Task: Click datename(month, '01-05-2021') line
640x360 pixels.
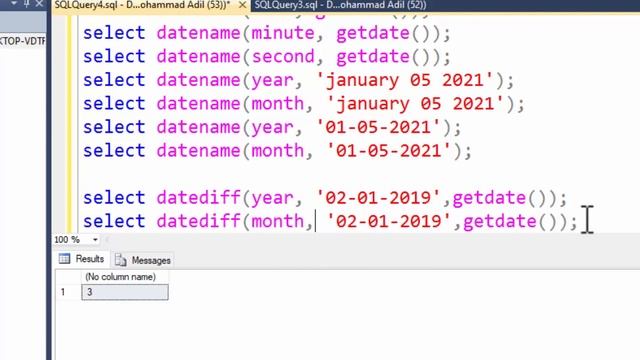Action: [278, 151]
